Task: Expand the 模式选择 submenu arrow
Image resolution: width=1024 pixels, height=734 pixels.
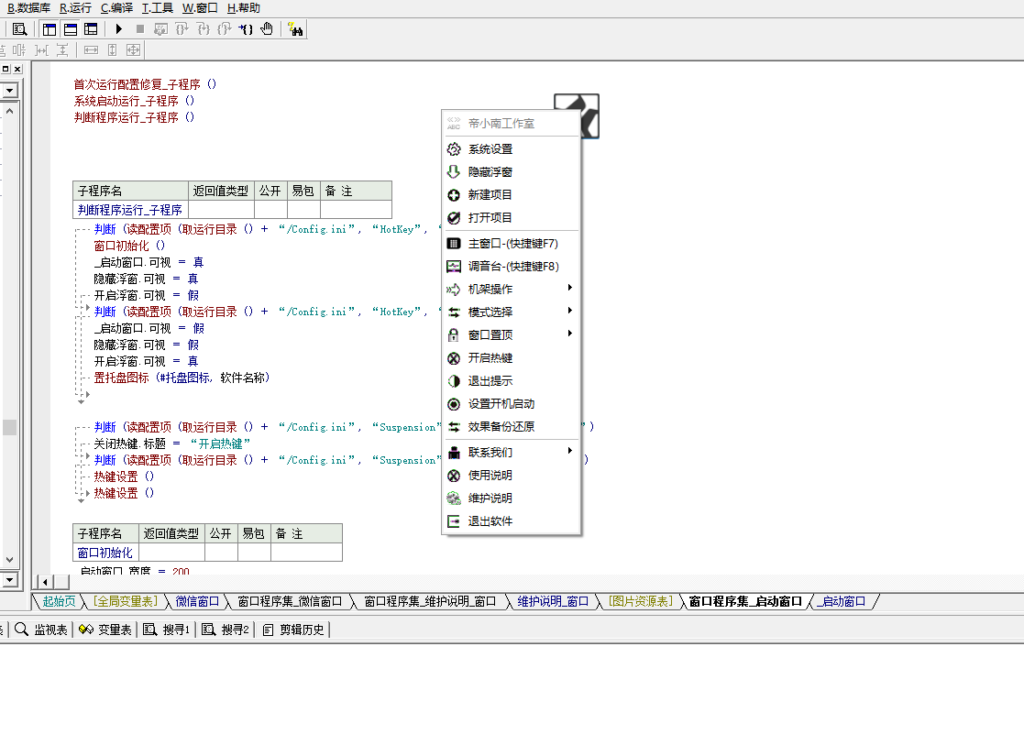Action: coord(570,311)
